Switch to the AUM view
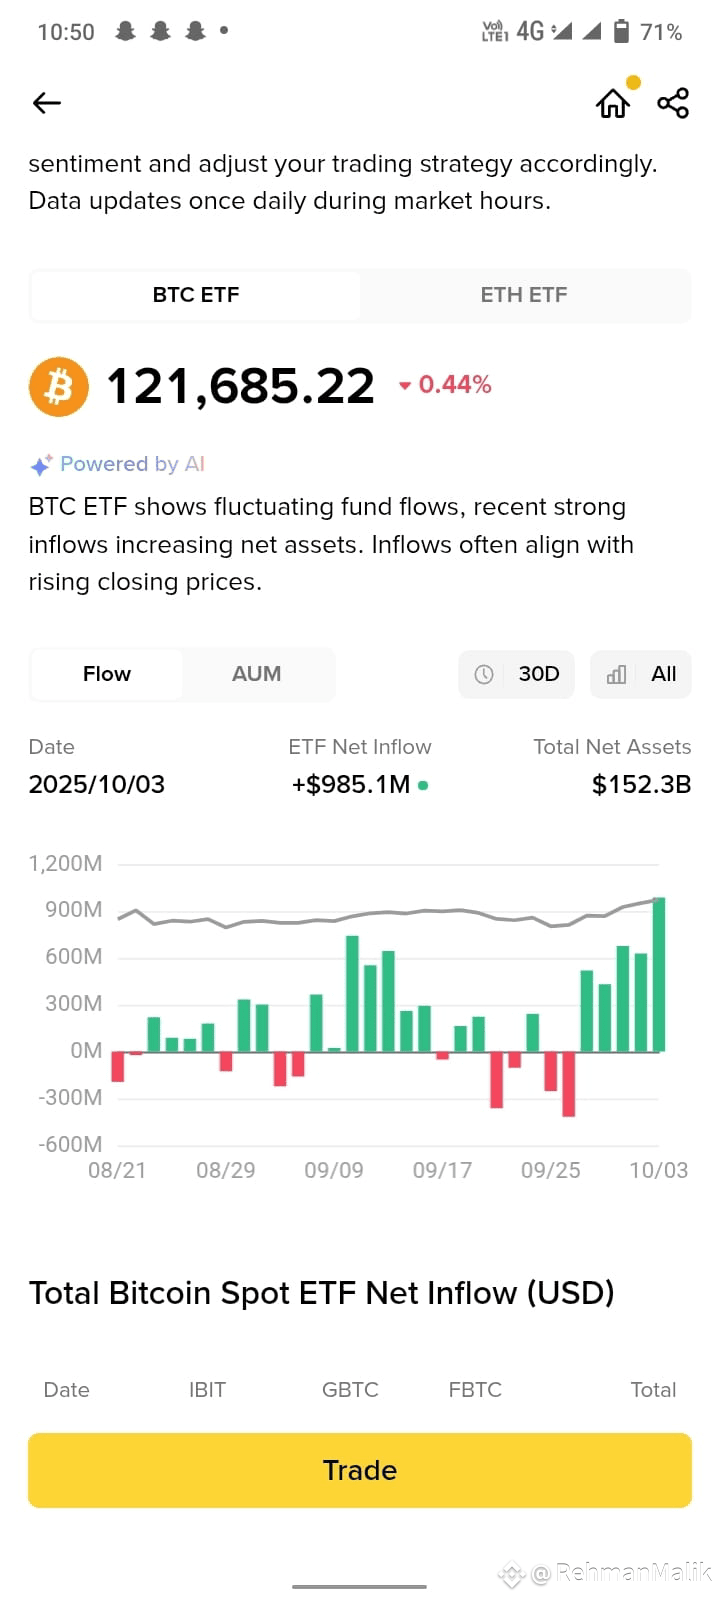 (x=257, y=674)
